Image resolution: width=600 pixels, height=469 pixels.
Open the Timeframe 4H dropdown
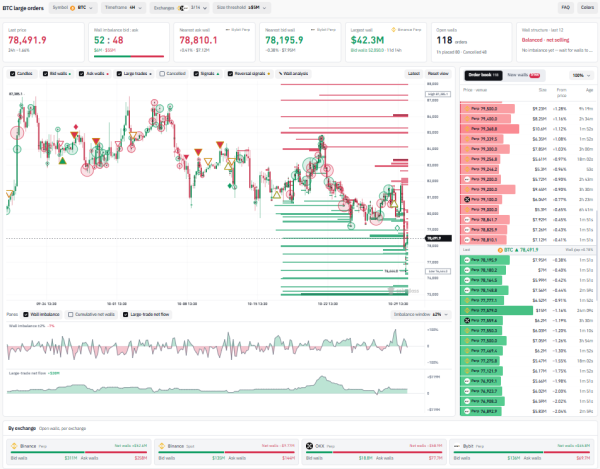[x=124, y=8]
